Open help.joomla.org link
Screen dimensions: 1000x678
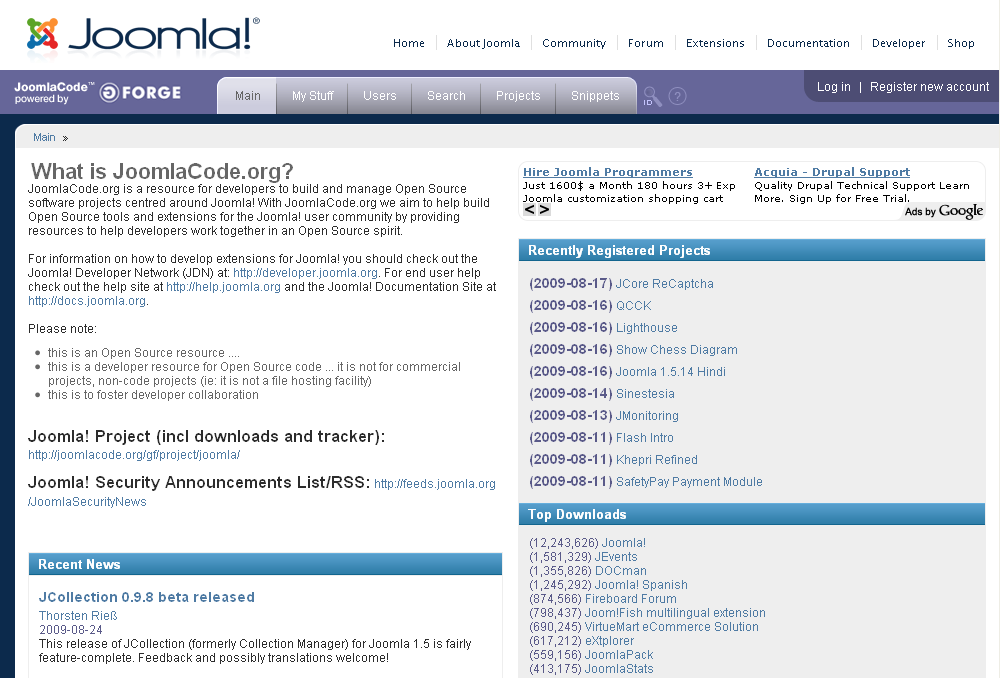(223, 287)
